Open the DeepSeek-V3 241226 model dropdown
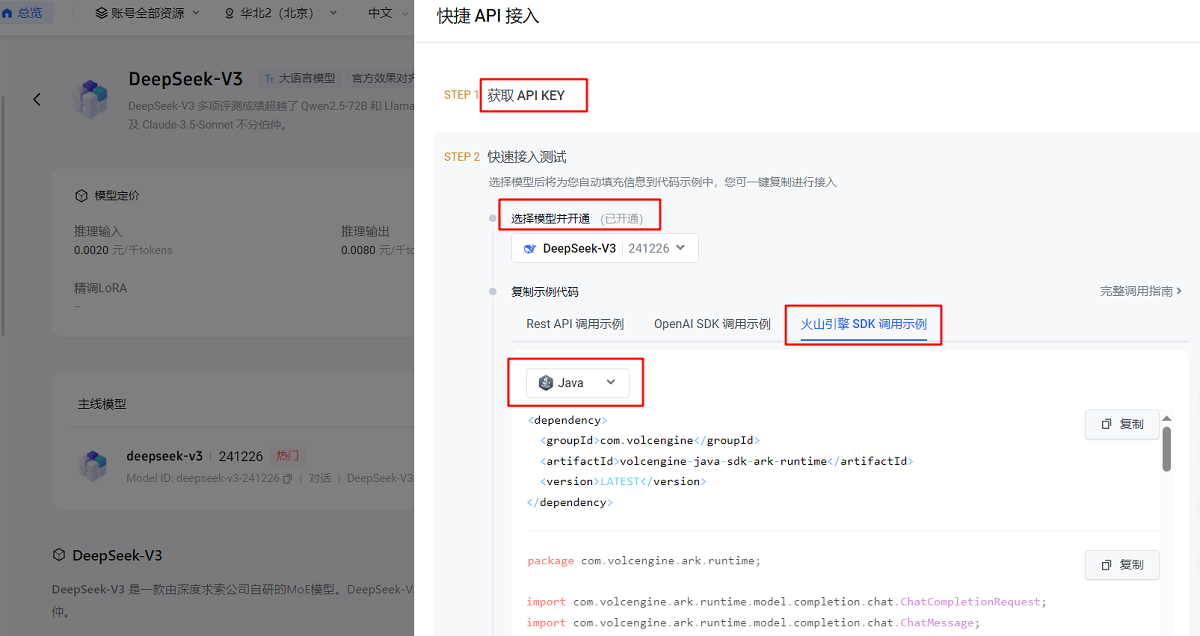The height and width of the screenshot is (636, 1200). [605, 248]
